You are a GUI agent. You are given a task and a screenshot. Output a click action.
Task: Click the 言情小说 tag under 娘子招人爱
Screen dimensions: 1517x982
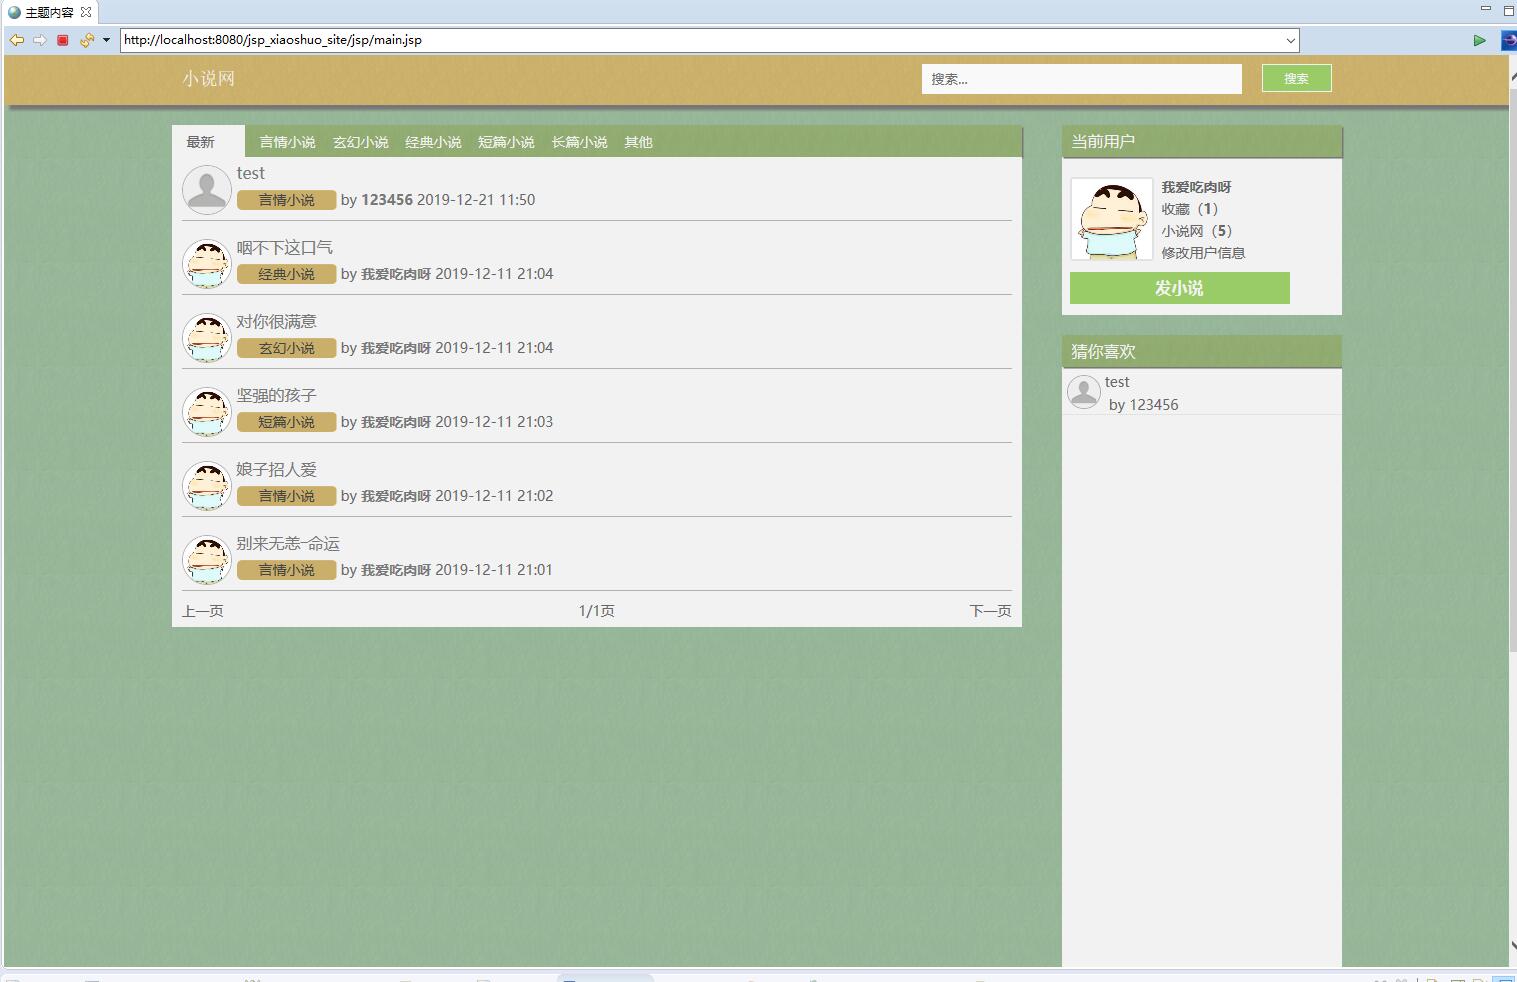pos(286,496)
